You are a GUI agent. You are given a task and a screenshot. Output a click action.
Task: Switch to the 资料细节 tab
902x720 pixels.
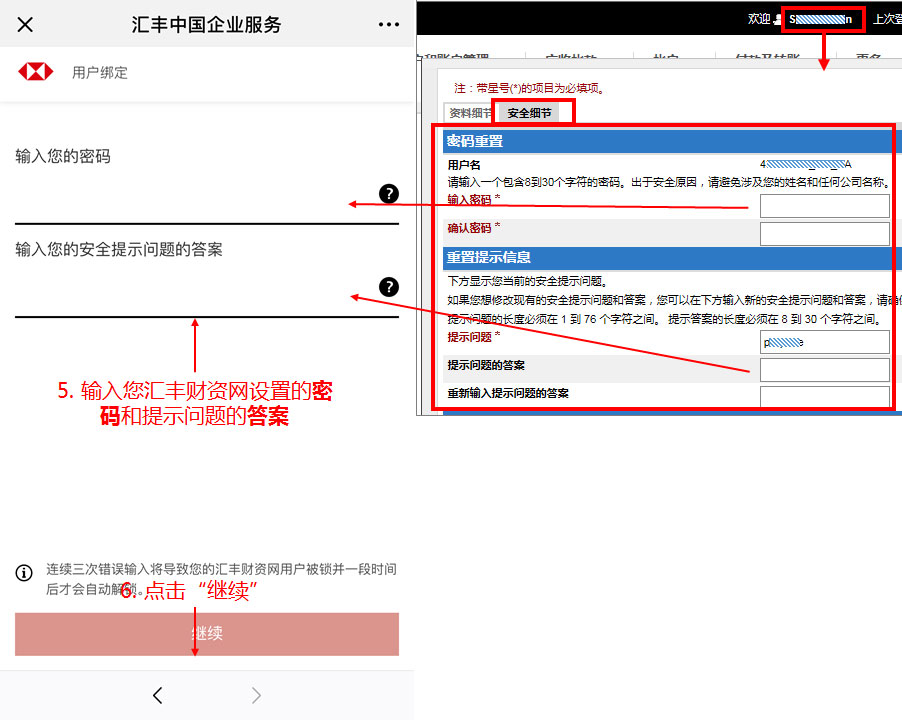point(470,113)
